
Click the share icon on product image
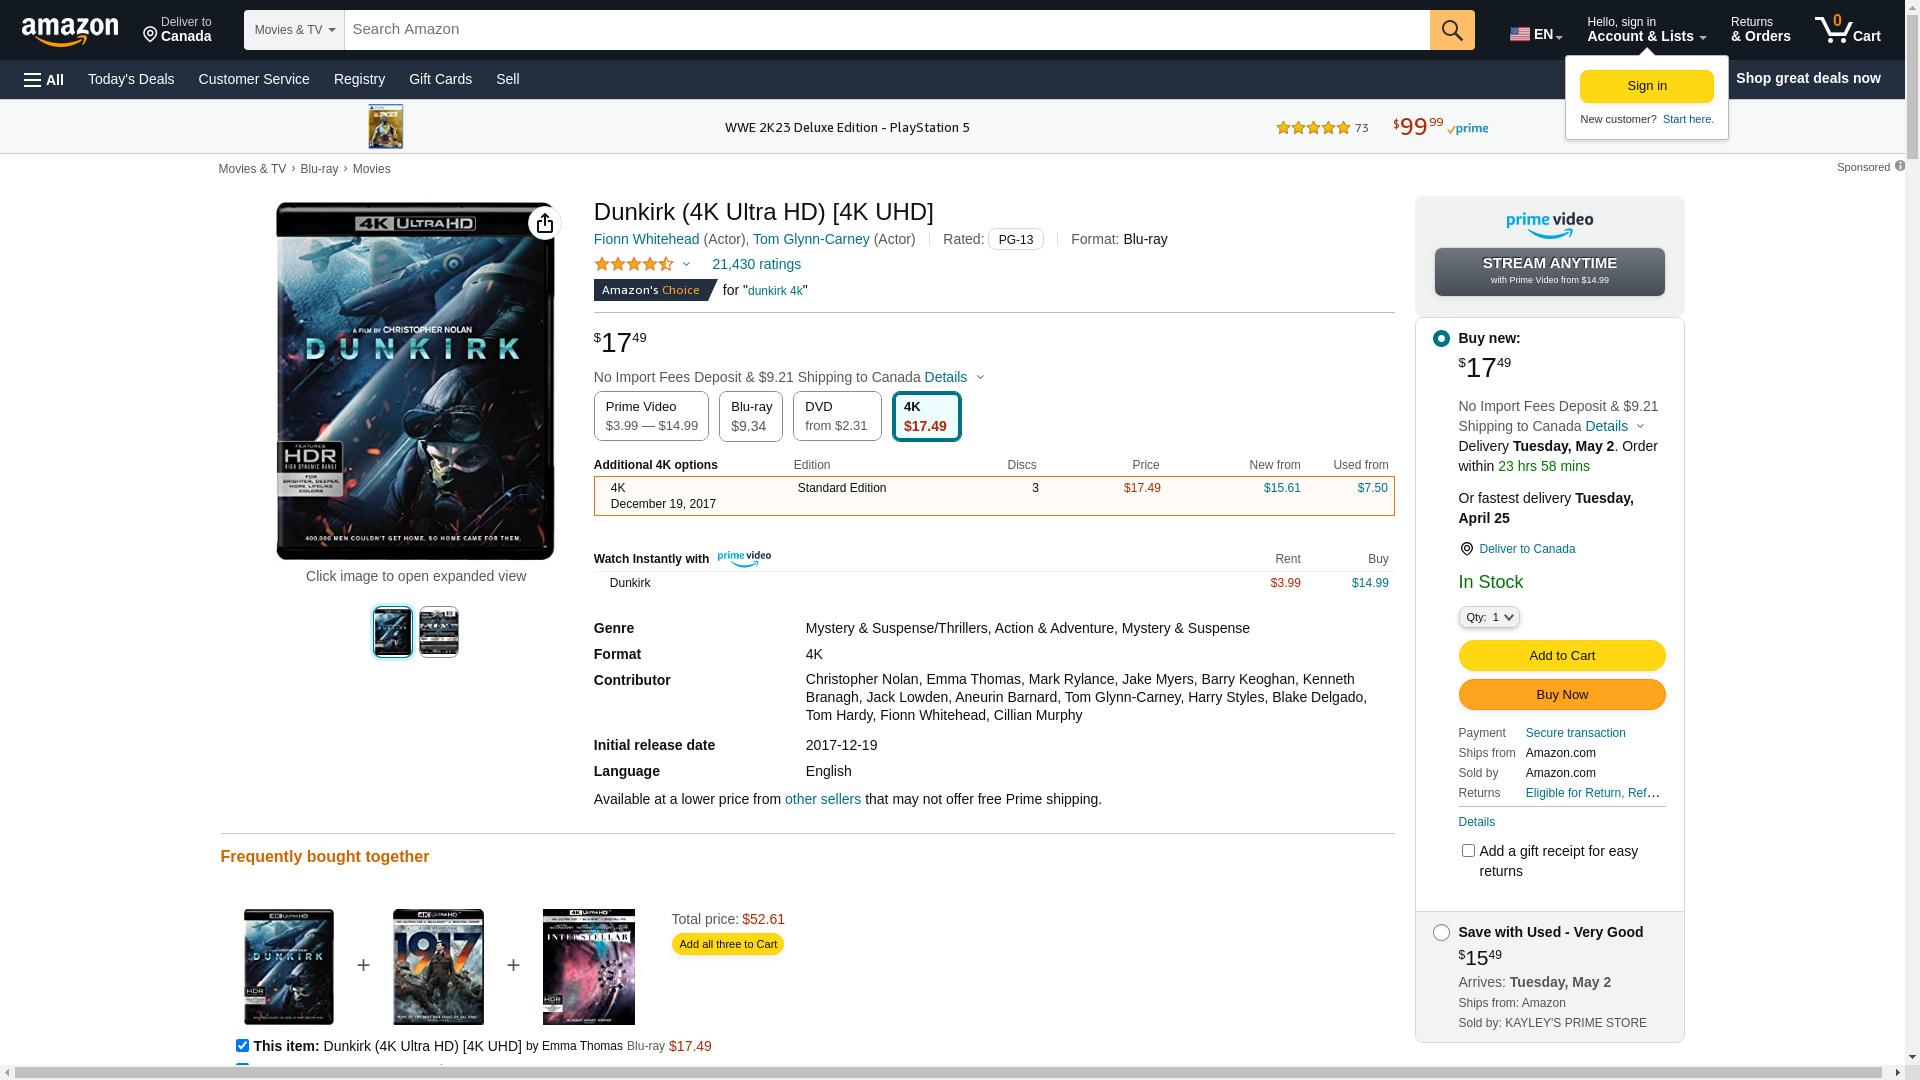[544, 223]
